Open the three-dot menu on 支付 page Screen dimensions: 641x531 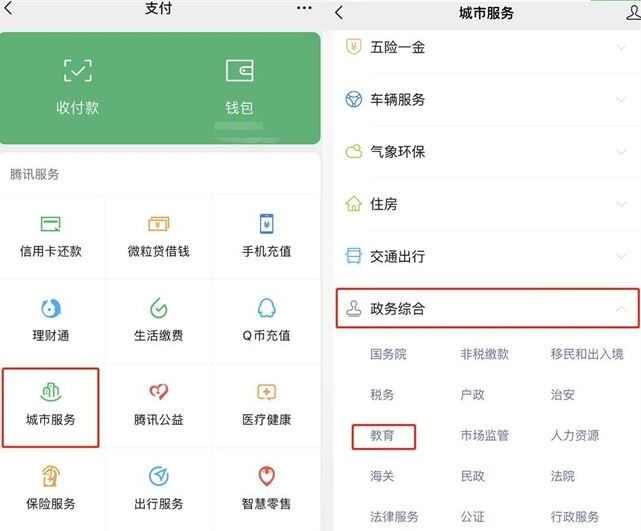pyautogui.click(x=304, y=8)
